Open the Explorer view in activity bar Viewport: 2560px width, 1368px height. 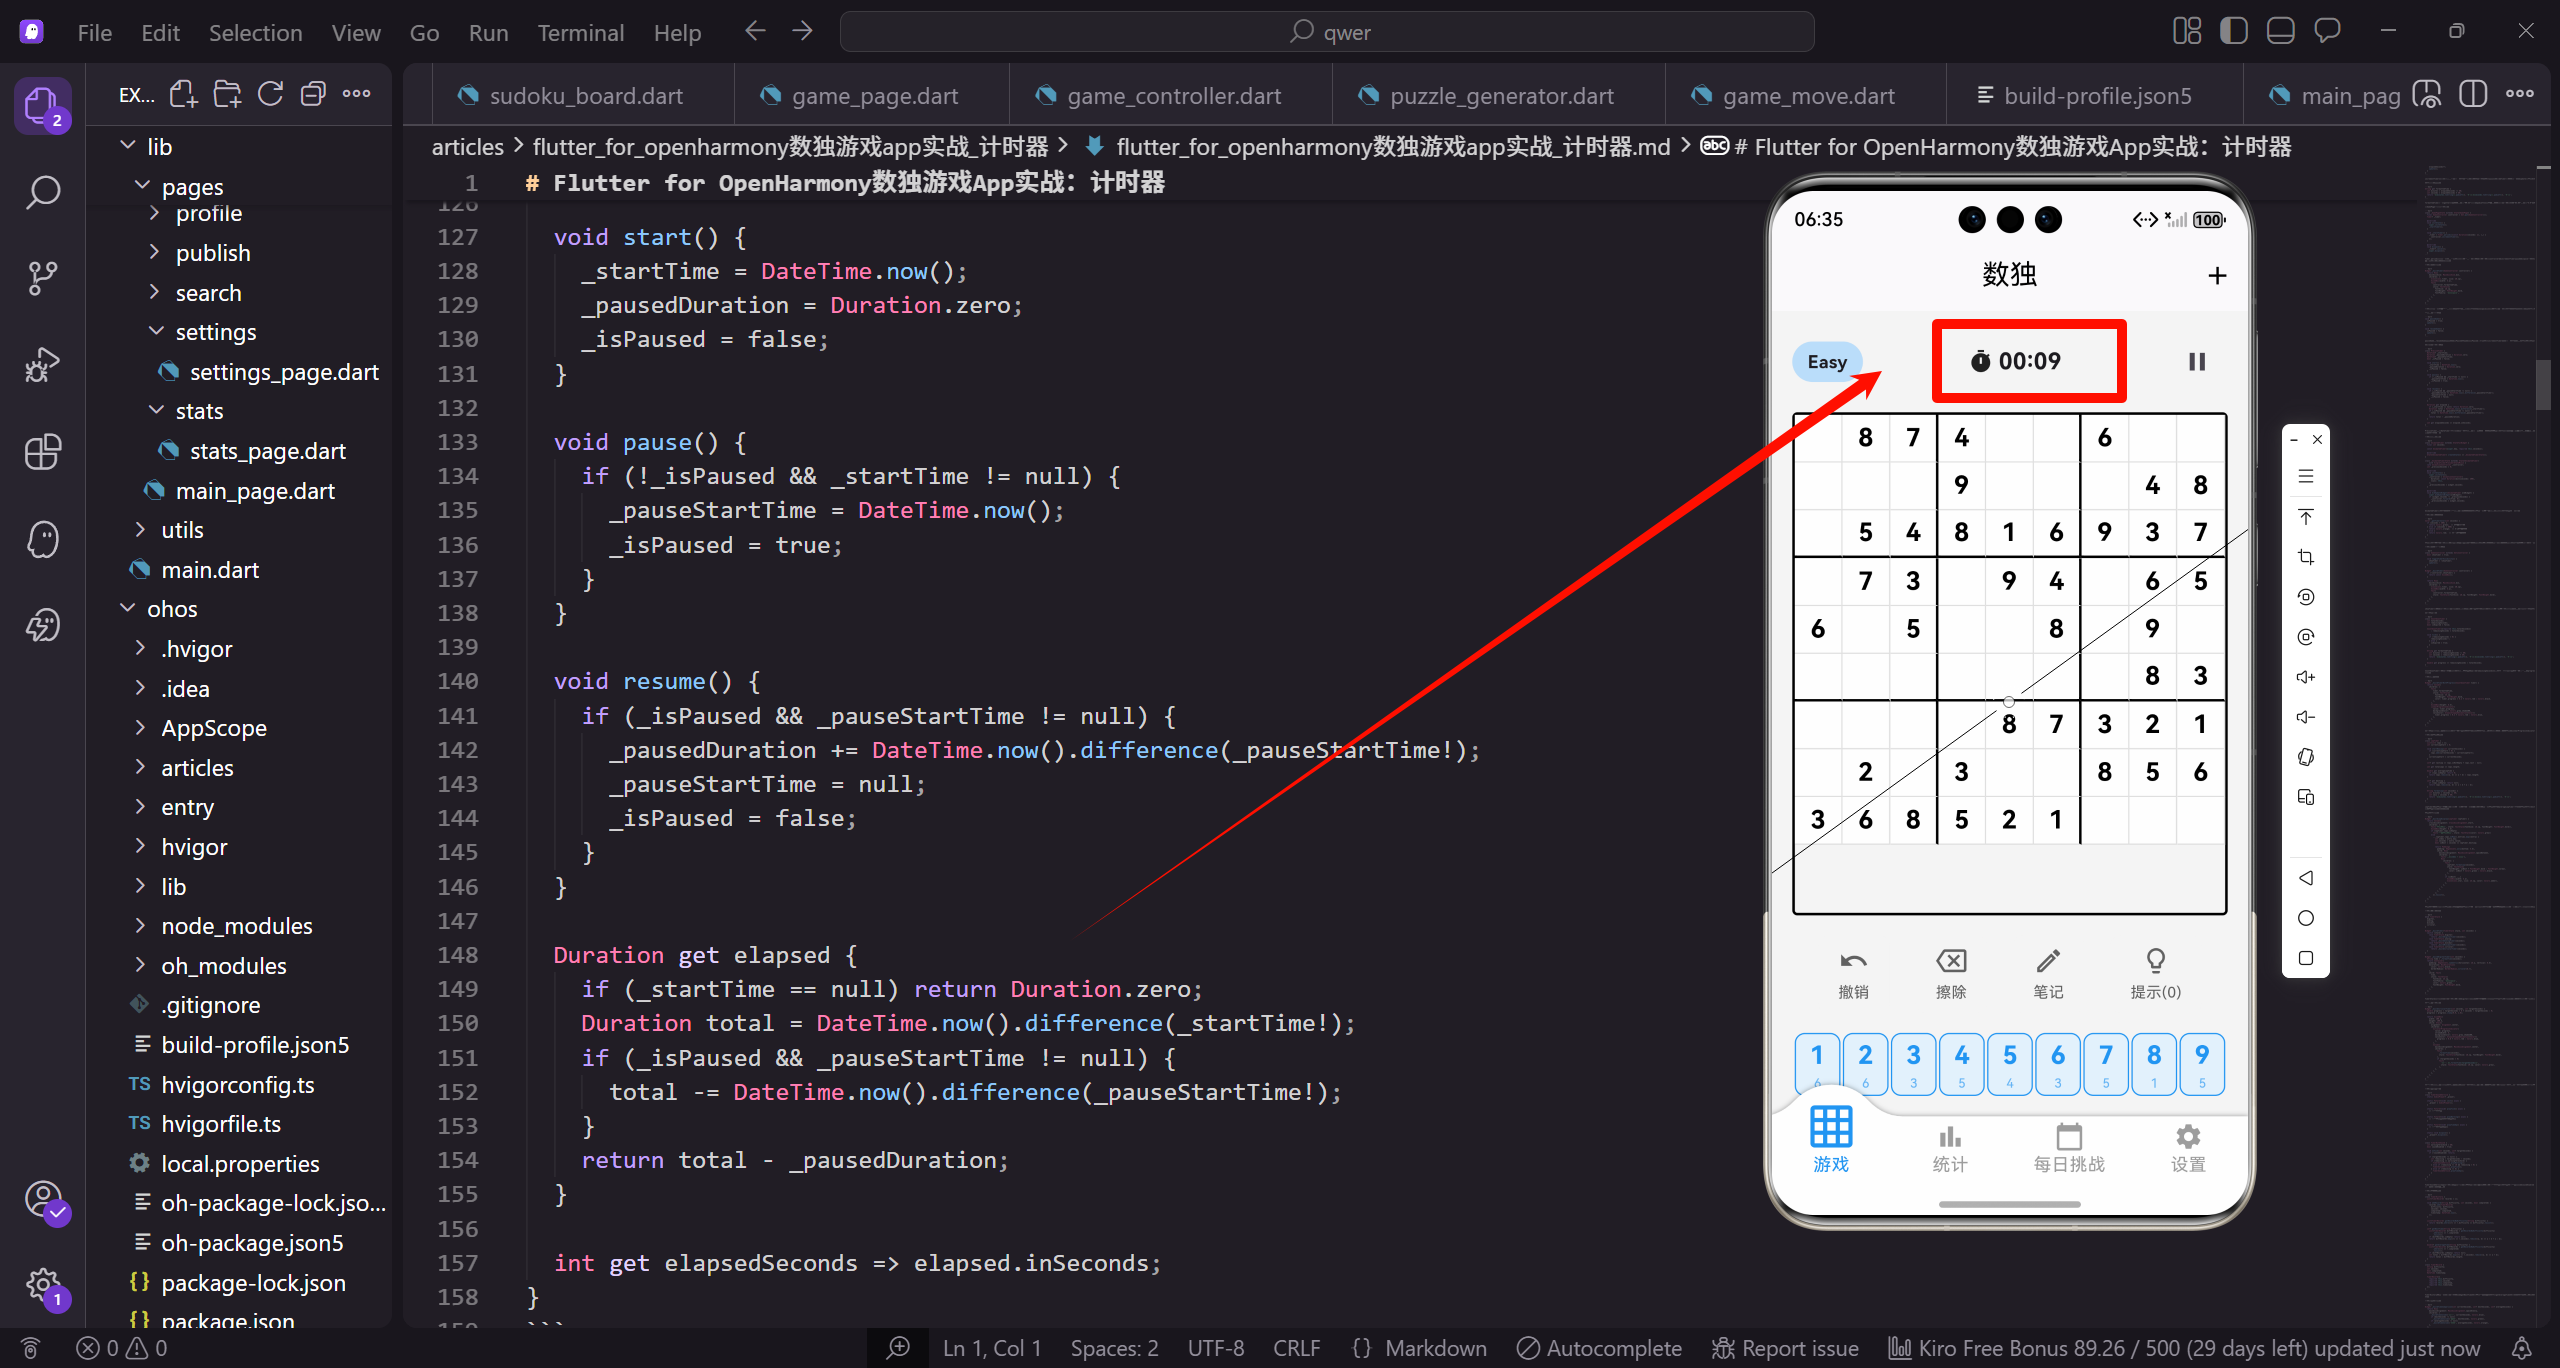click(x=42, y=104)
